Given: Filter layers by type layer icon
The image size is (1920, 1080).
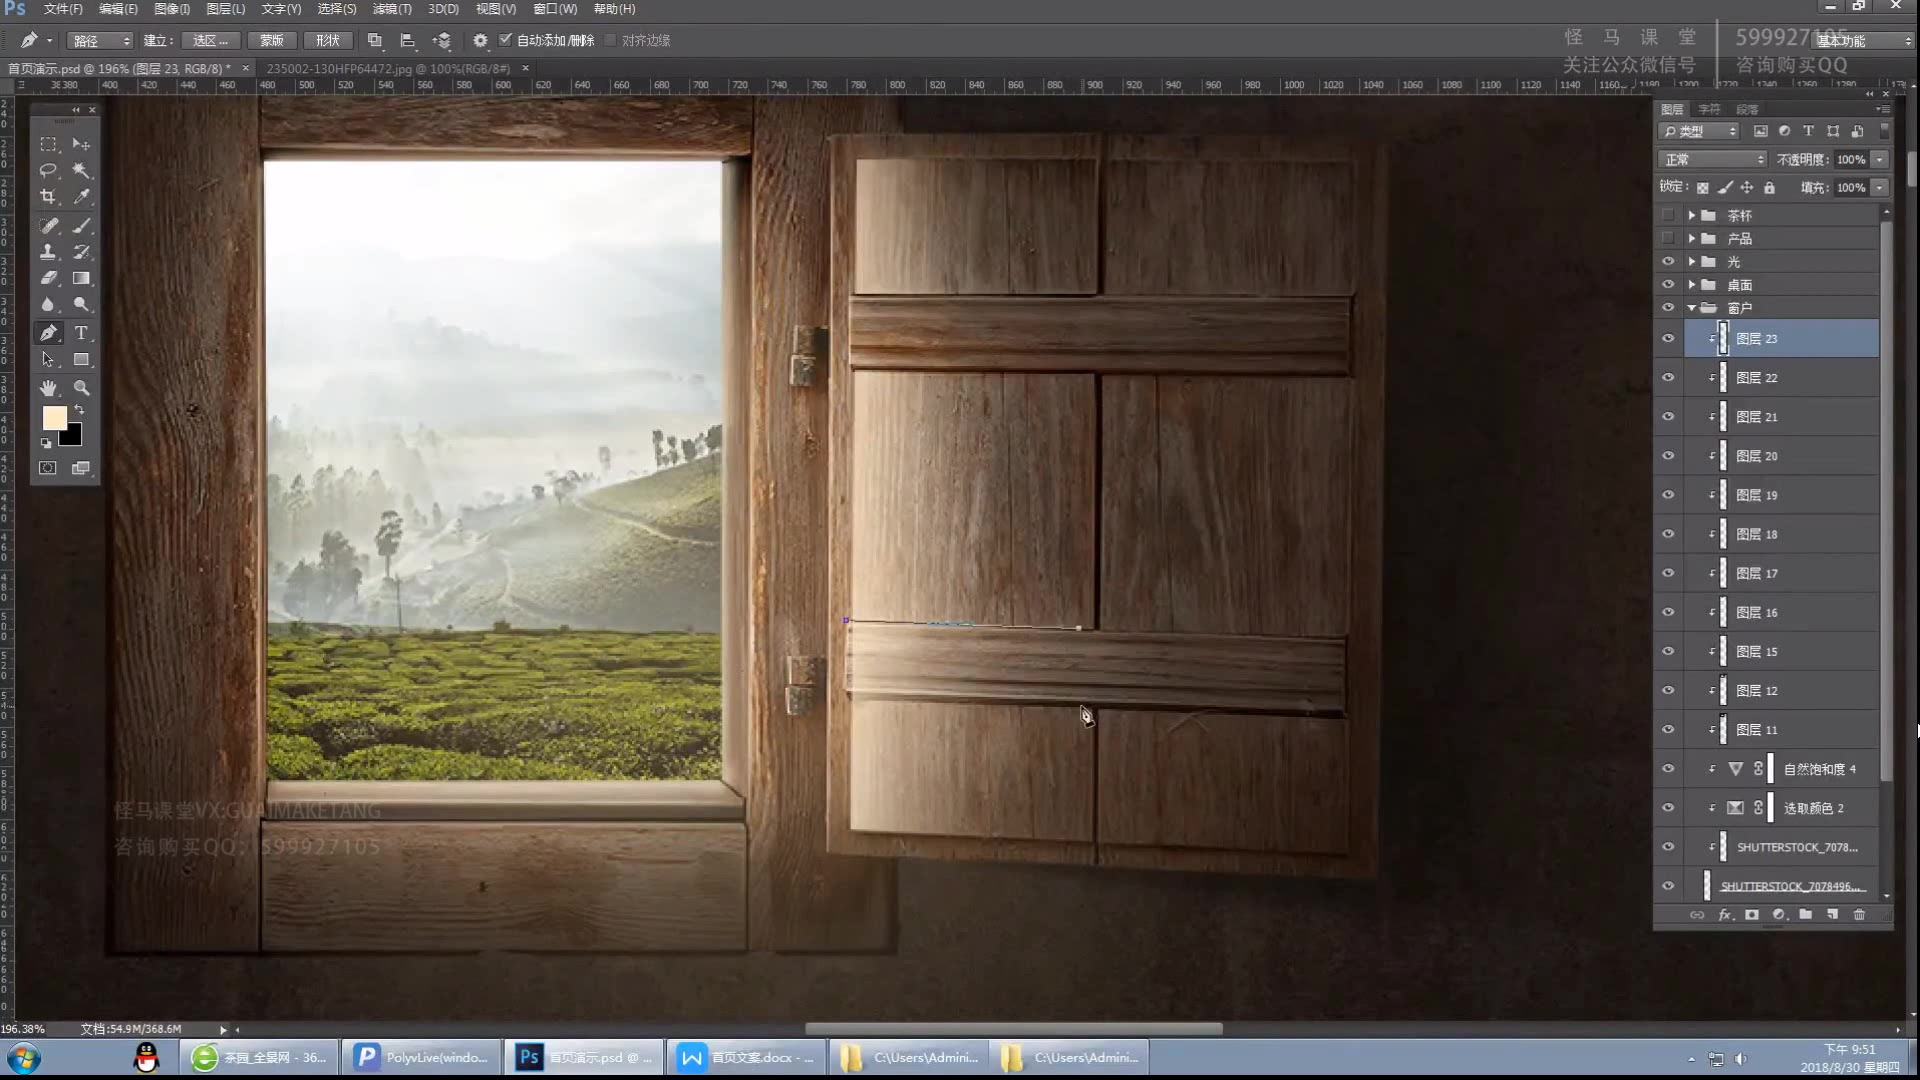Looking at the screenshot, I should point(1809,131).
